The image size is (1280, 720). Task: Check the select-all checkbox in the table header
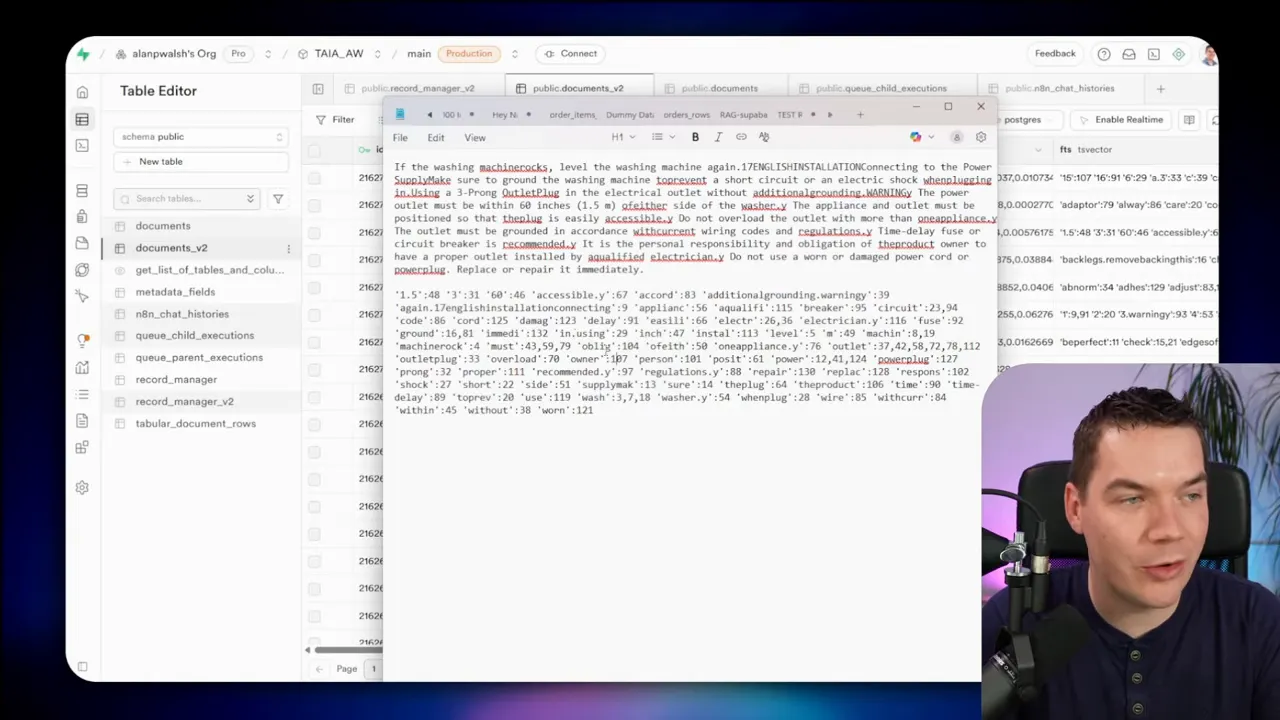314,150
